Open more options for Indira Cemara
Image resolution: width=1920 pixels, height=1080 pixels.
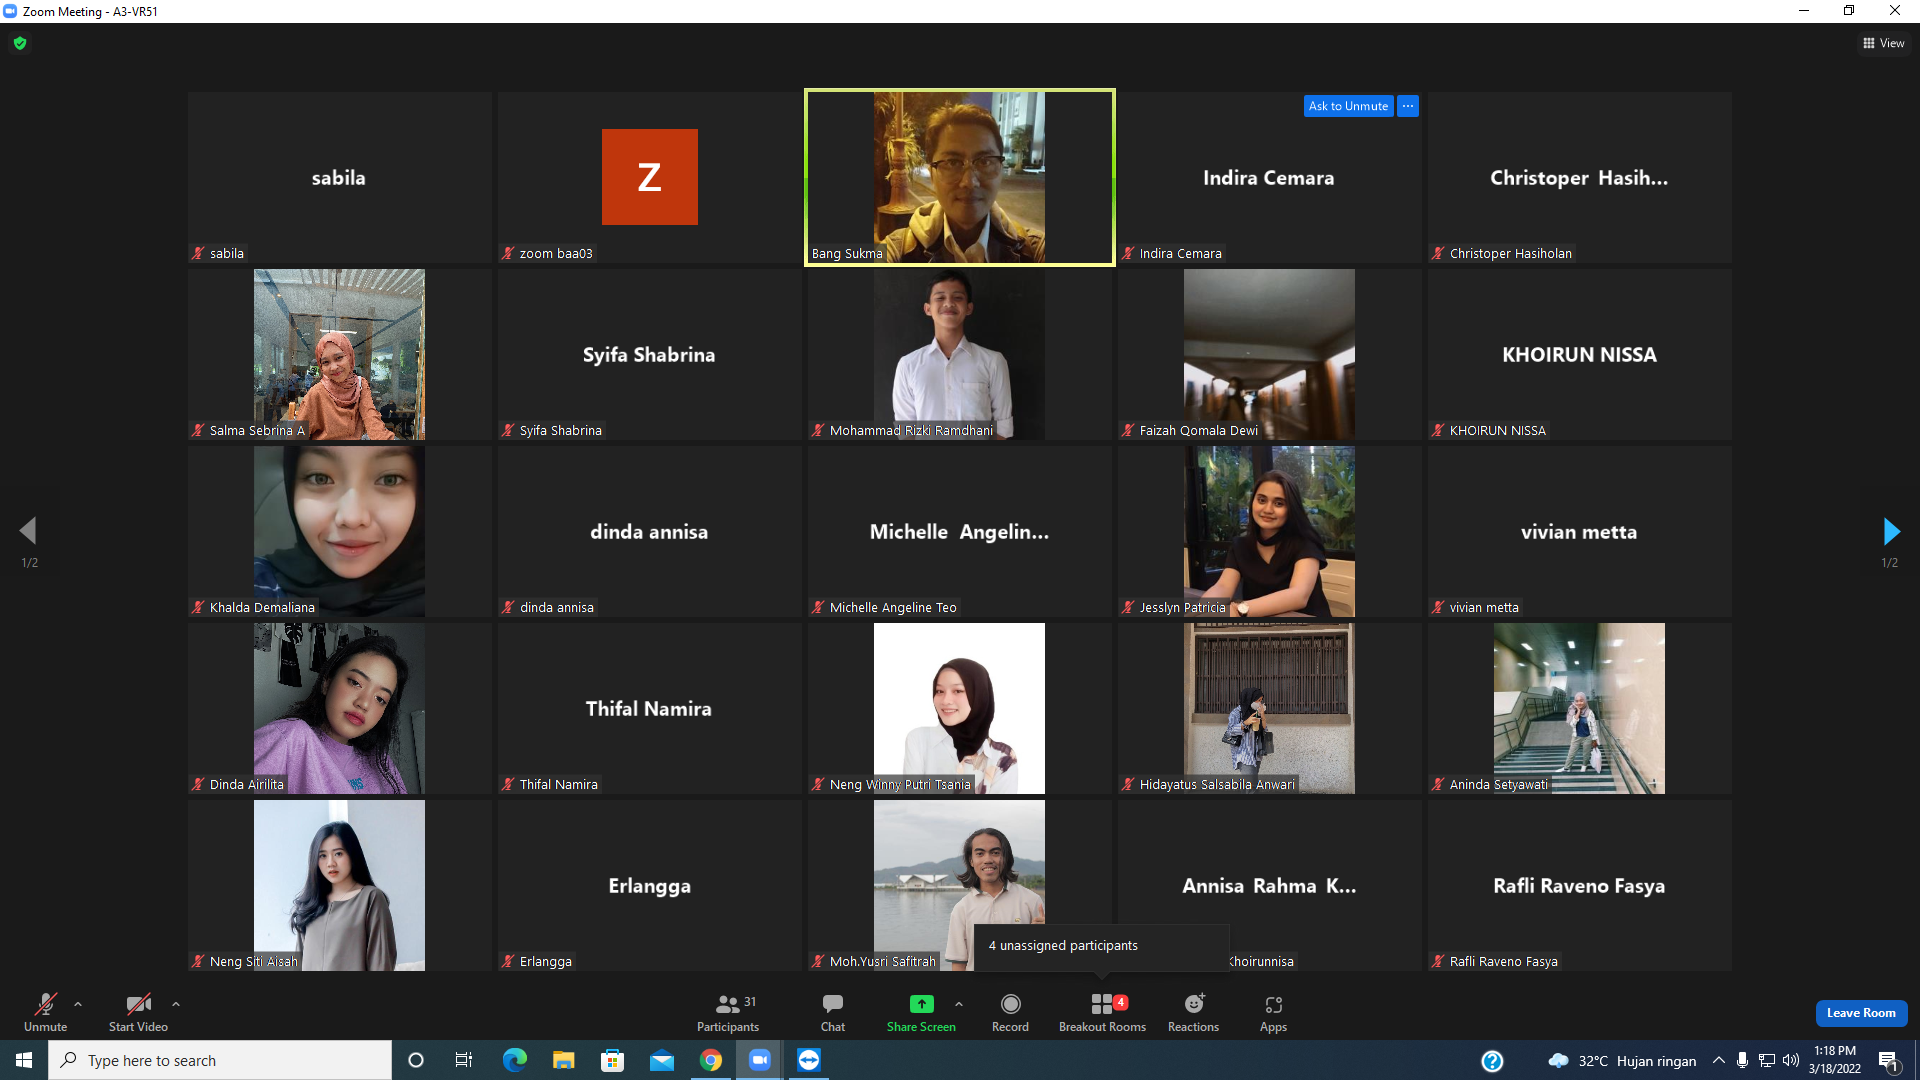point(1408,106)
